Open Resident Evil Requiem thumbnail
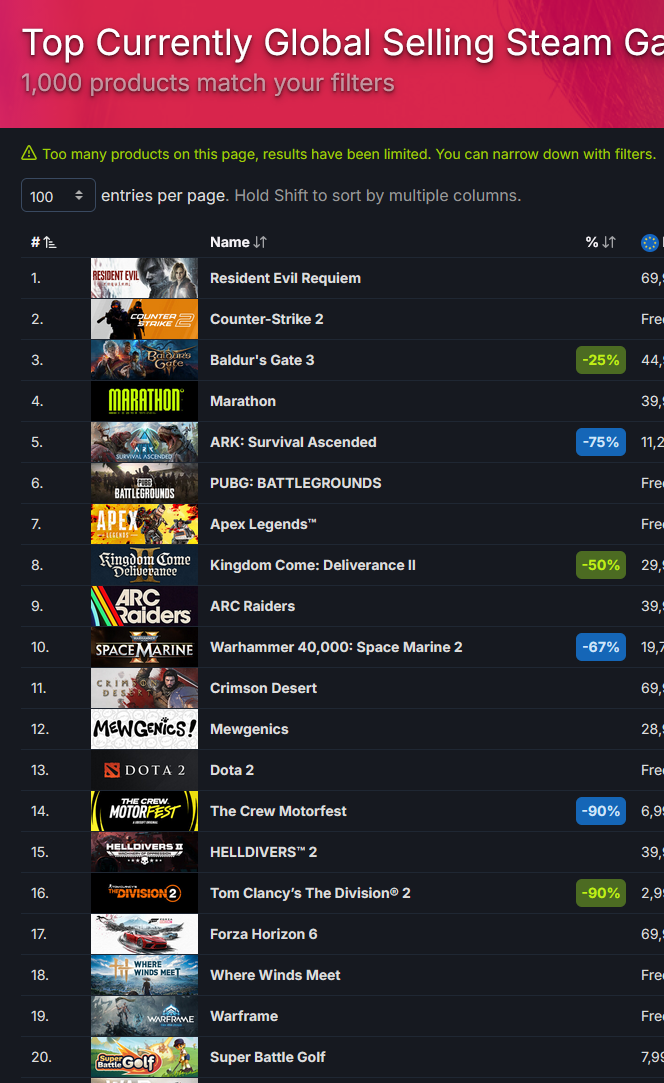Screen dimensions: 664x1083 [144, 278]
